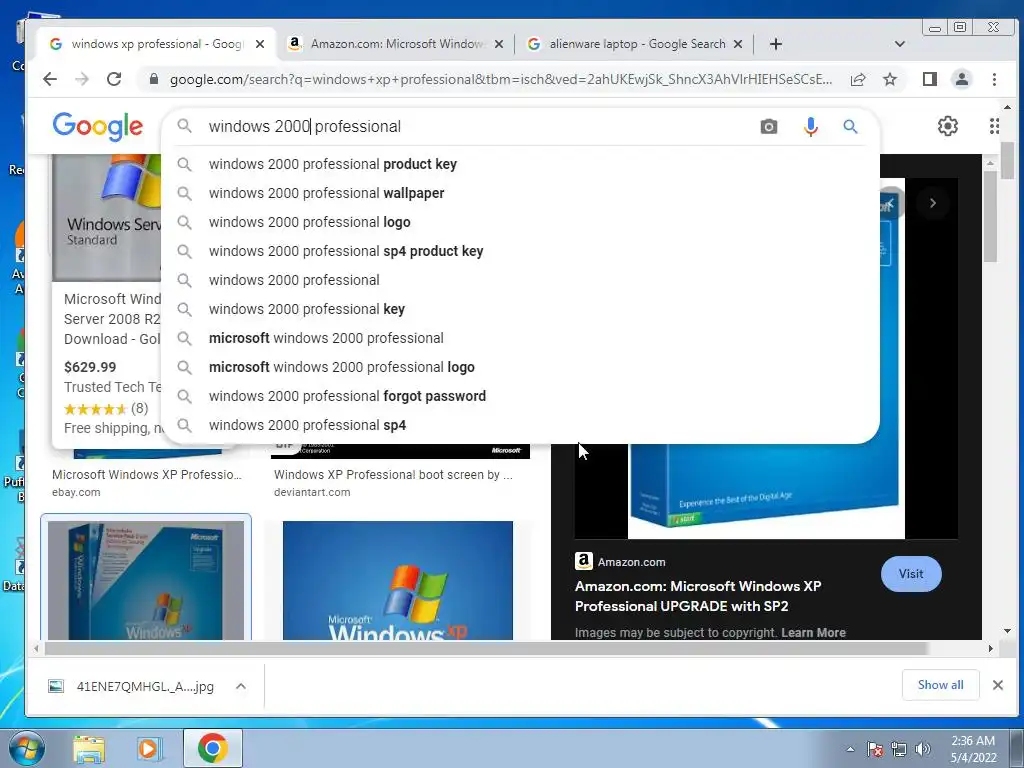Open the network tray icon

[899, 749]
